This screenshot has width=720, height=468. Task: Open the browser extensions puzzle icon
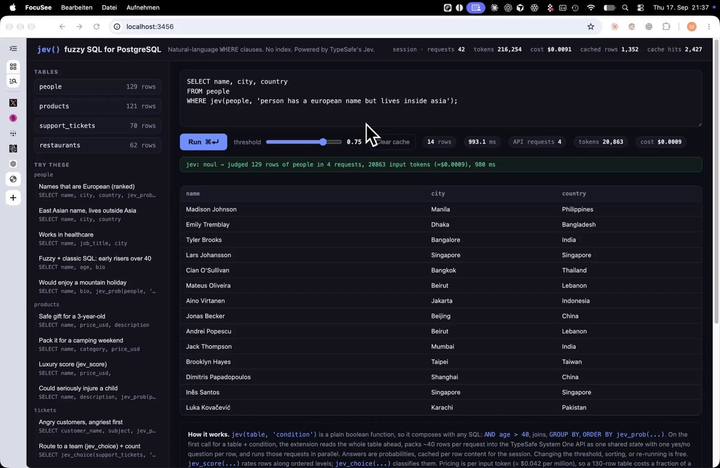(x=666, y=27)
